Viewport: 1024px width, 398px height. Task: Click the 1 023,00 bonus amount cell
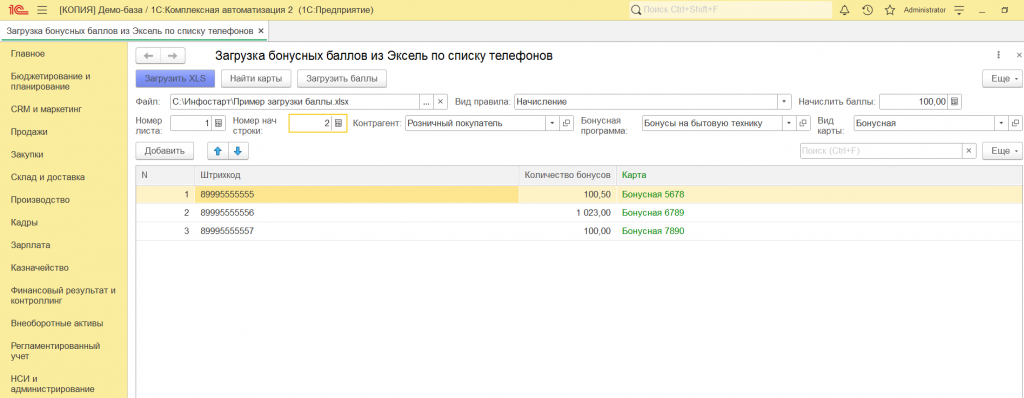(x=568, y=212)
